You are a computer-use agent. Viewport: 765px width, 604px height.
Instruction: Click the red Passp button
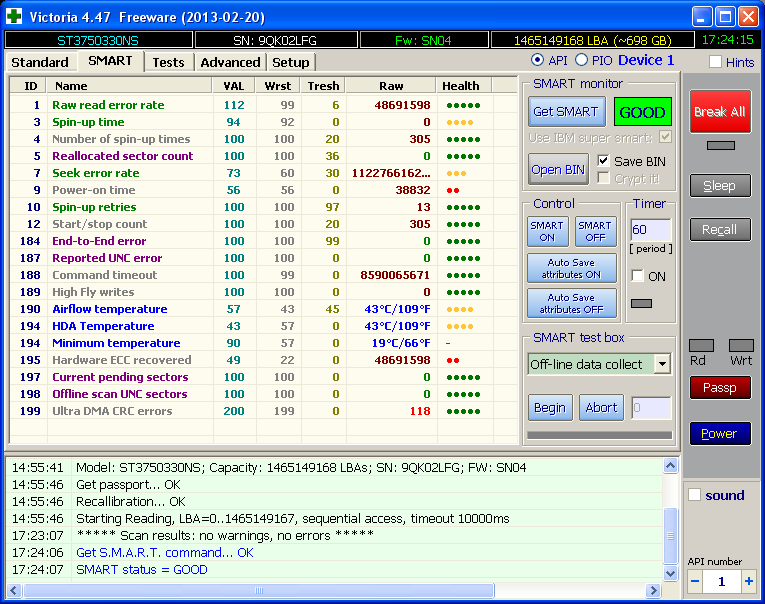click(719, 387)
